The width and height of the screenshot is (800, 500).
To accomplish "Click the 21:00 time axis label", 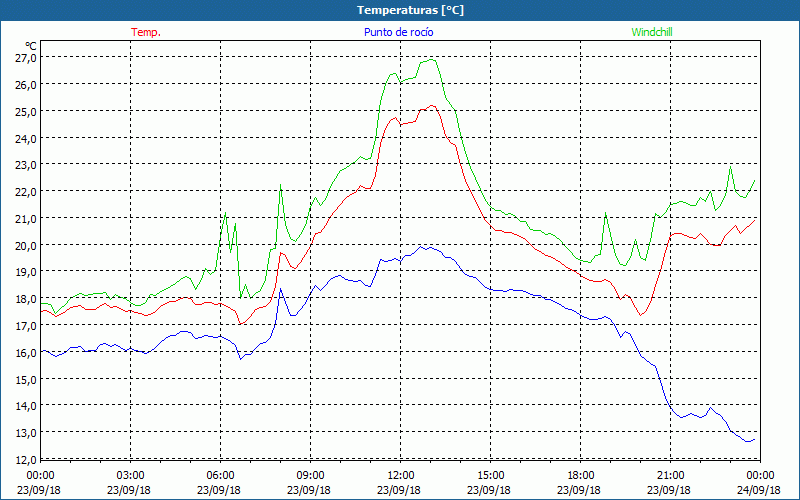I will (670, 476).
